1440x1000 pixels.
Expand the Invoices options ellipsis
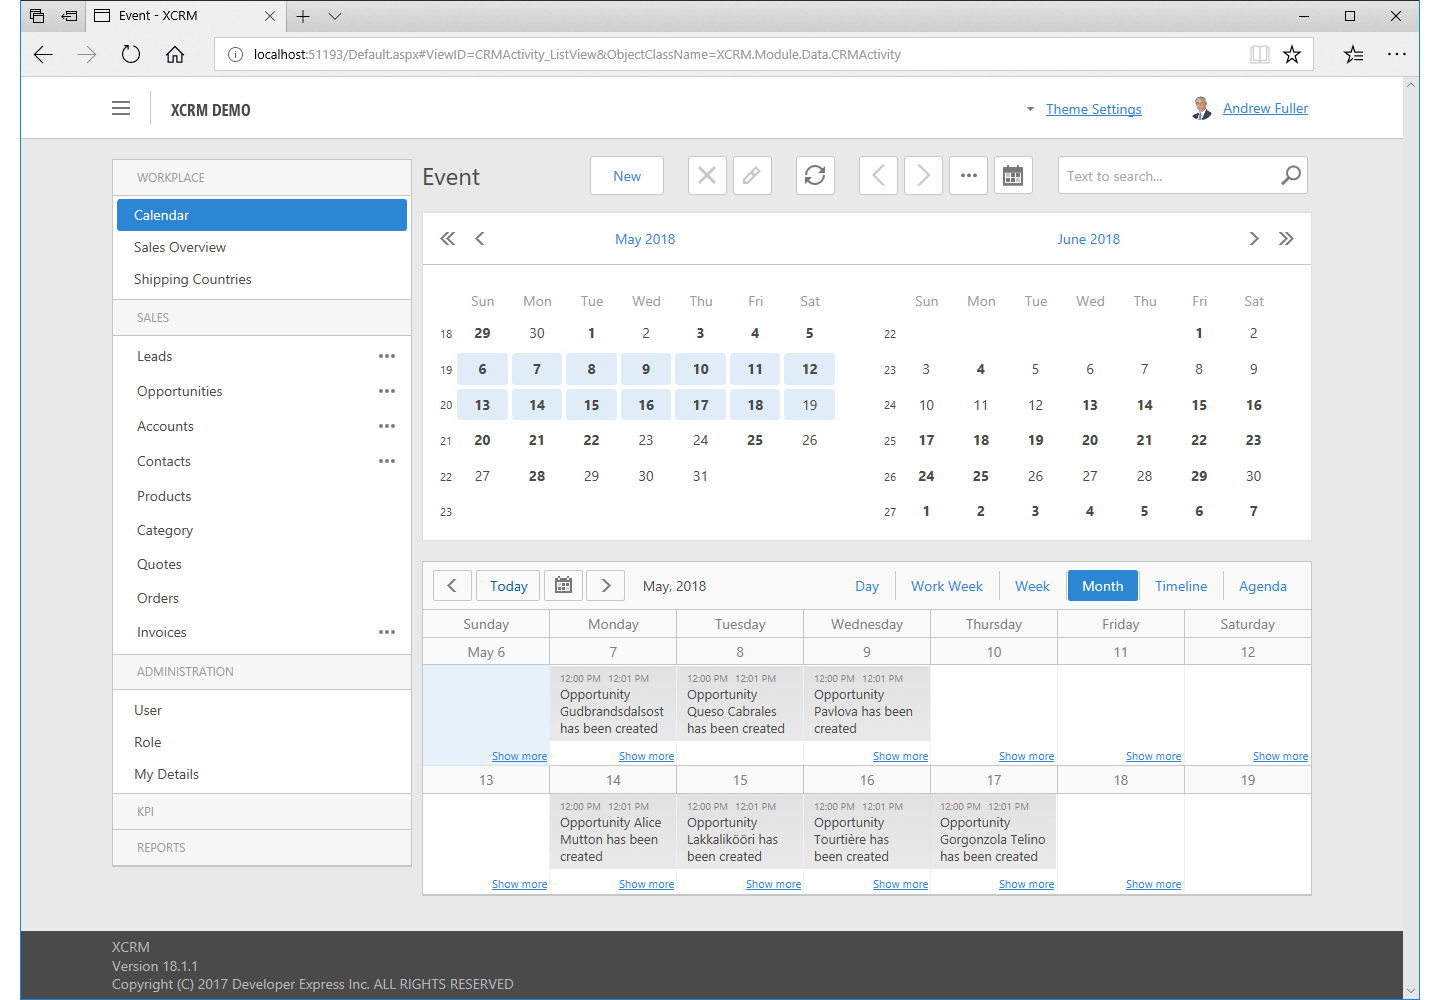[387, 632]
